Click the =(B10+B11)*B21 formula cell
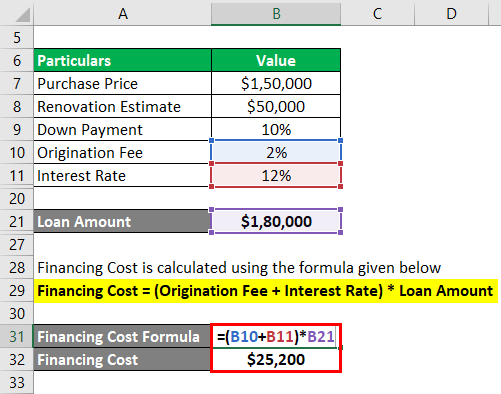Screen dimensions: 501x394 [276, 336]
